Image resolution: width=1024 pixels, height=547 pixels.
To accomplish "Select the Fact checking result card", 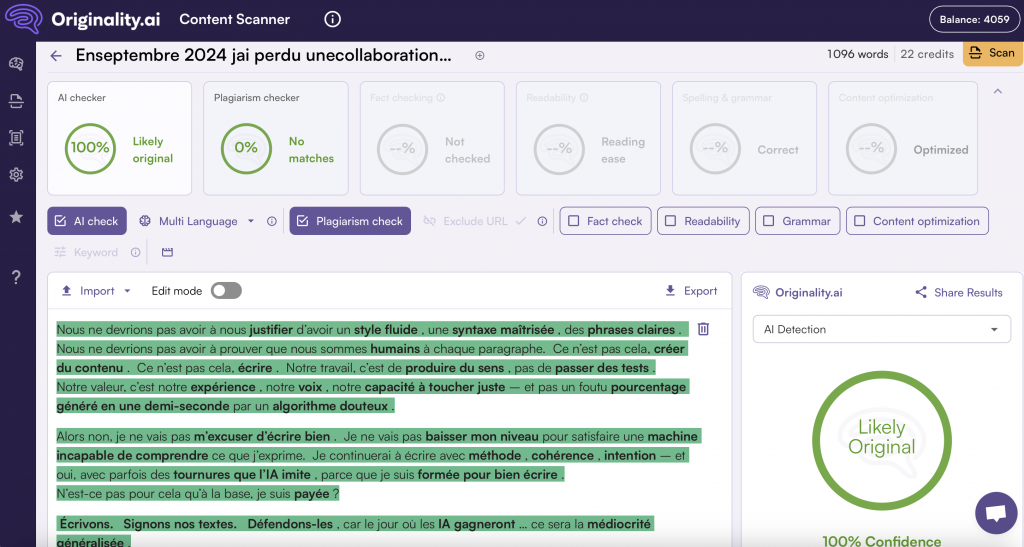I will pyautogui.click(x=432, y=138).
